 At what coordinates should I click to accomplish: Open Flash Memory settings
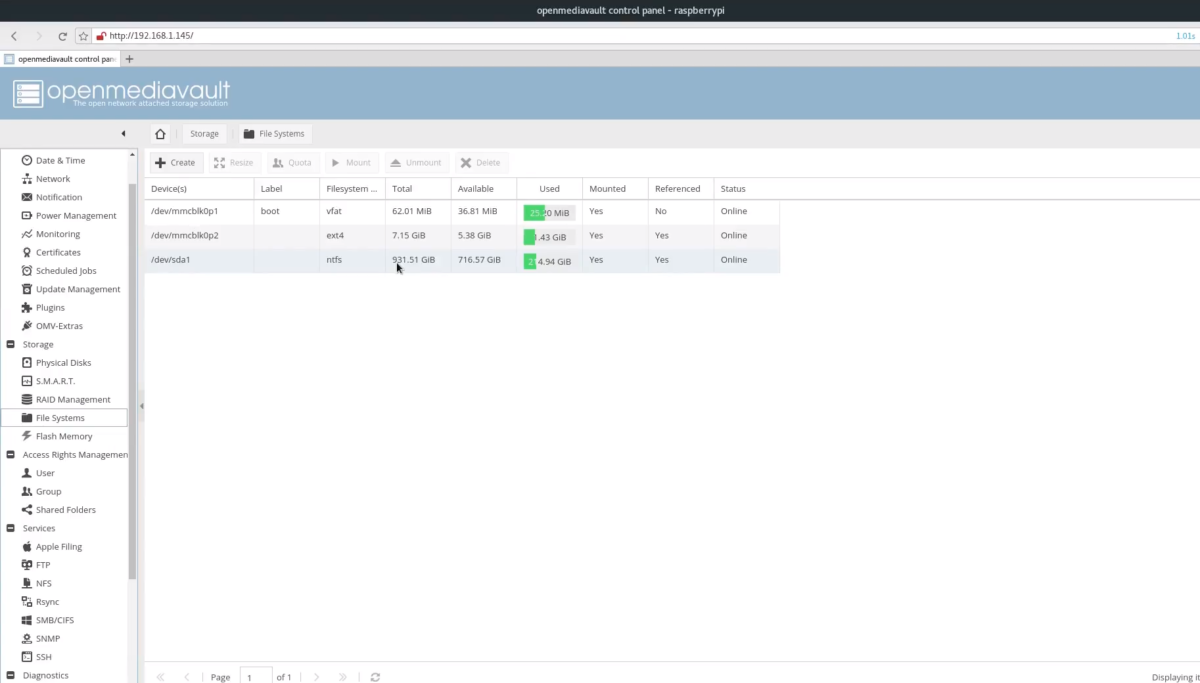point(64,436)
